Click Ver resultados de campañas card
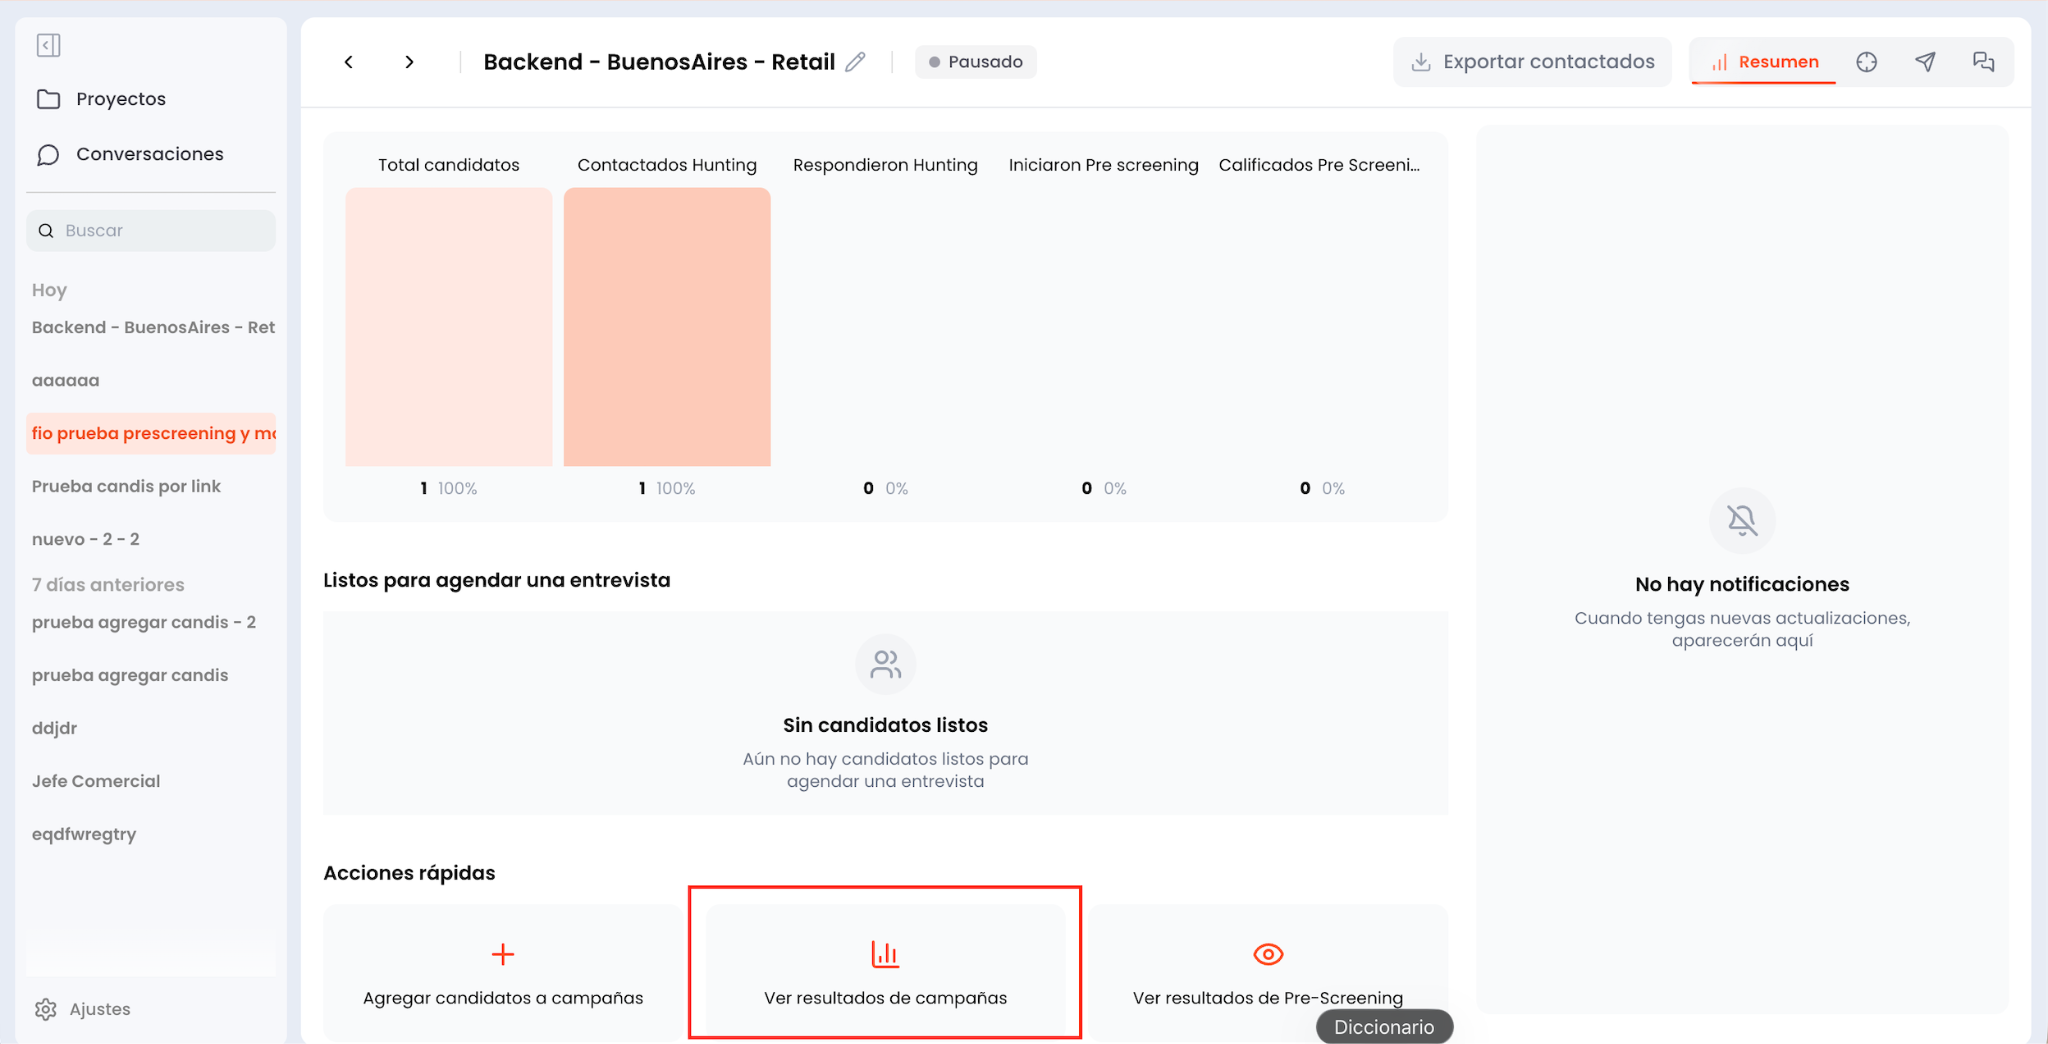Screen dimensions: 2048x1044 point(885,972)
